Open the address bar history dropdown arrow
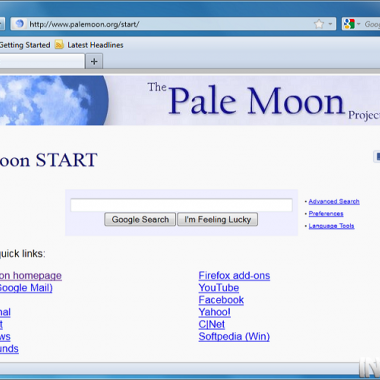The width and height of the screenshot is (380, 380). coord(330,24)
